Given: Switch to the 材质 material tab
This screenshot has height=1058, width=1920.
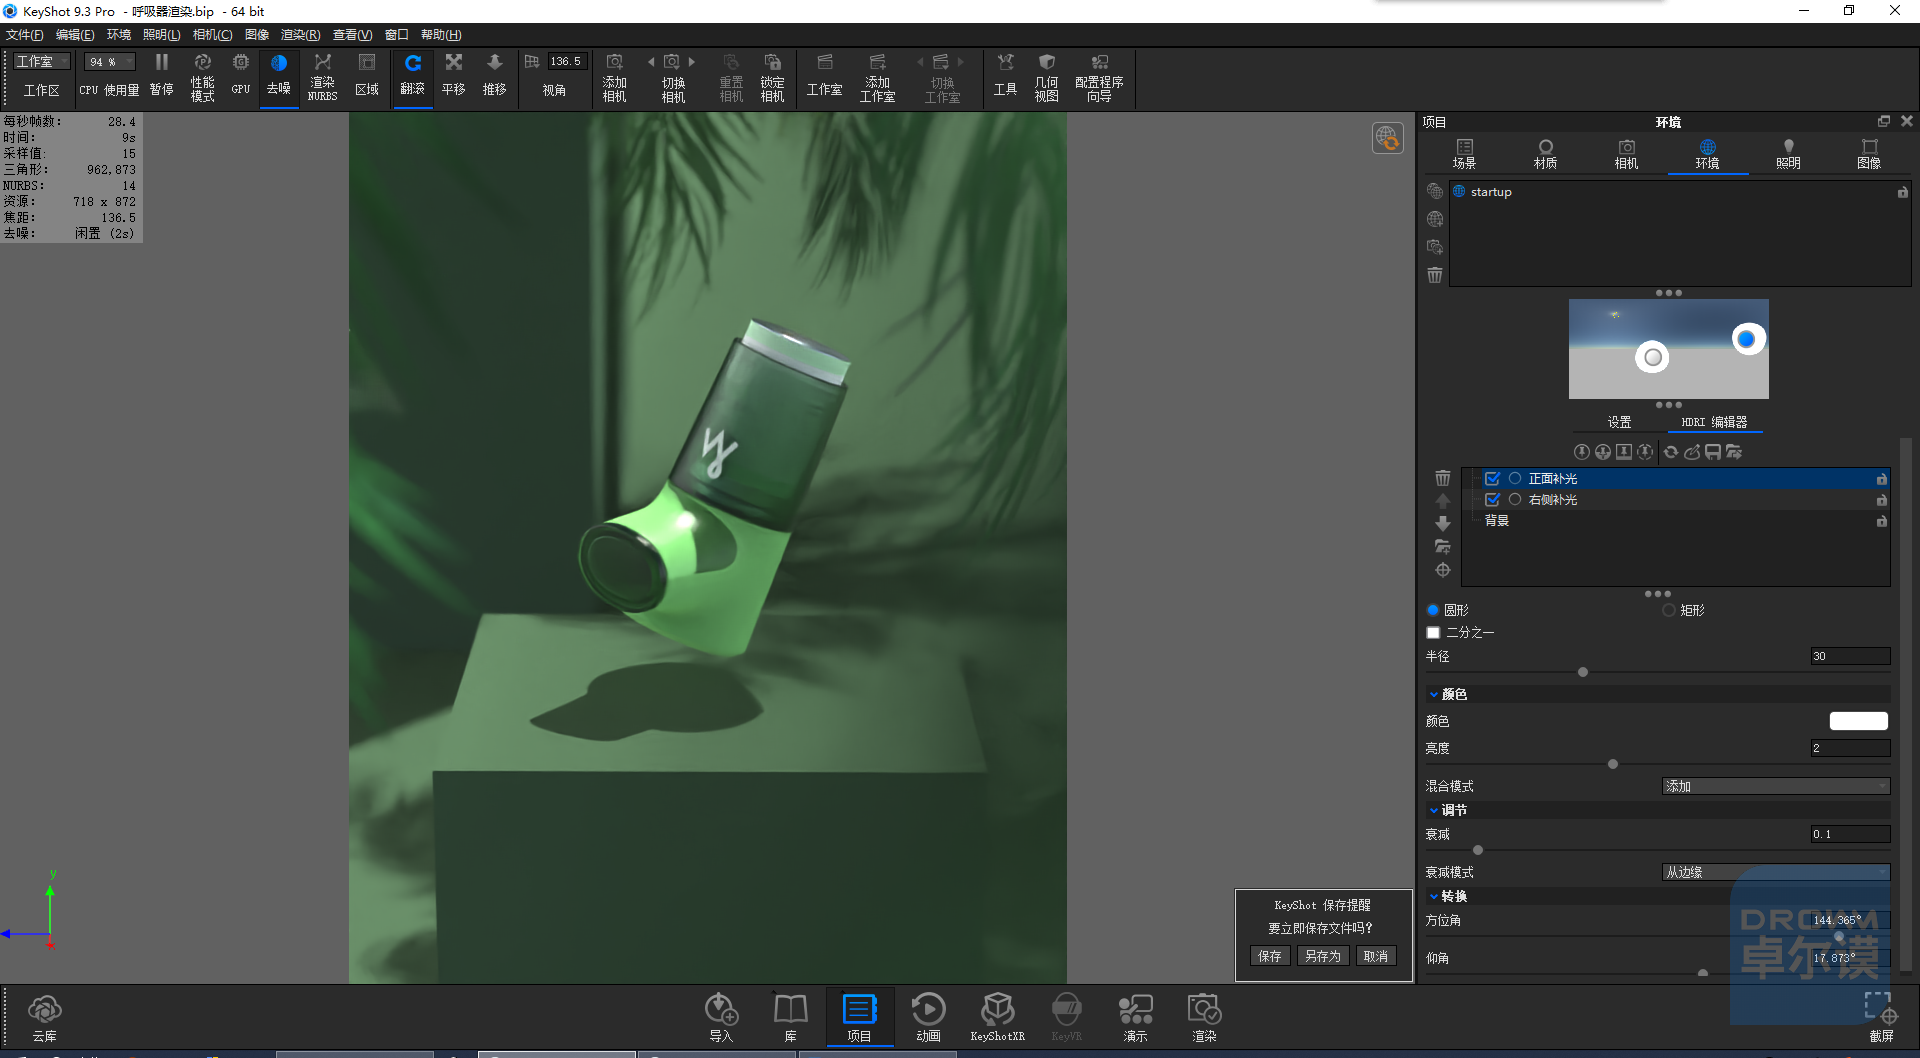Looking at the screenshot, I should pos(1545,154).
